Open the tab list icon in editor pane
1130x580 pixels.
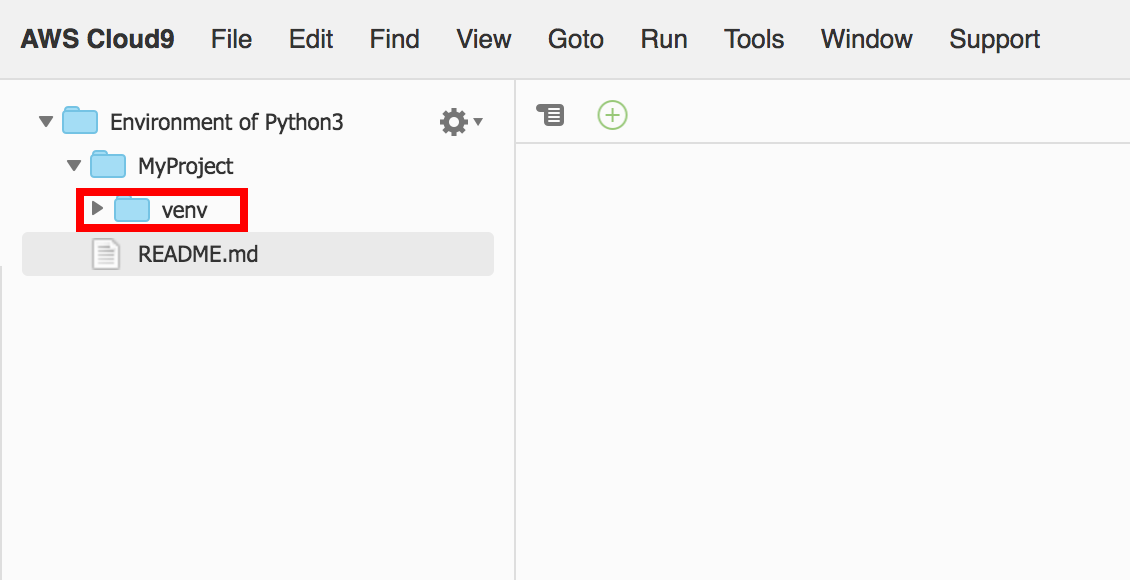tap(548, 114)
